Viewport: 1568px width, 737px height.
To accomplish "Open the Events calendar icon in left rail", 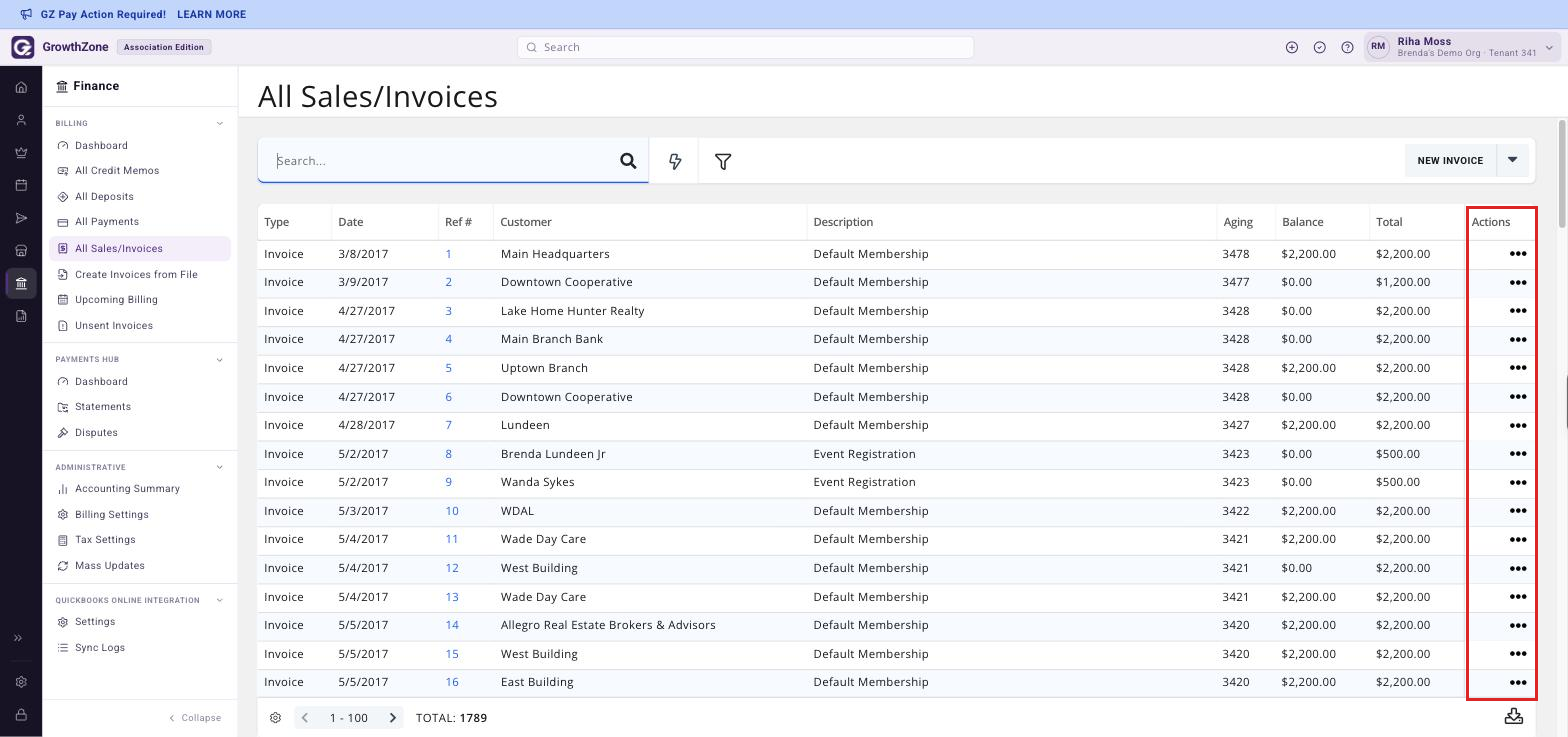I will 21,185.
